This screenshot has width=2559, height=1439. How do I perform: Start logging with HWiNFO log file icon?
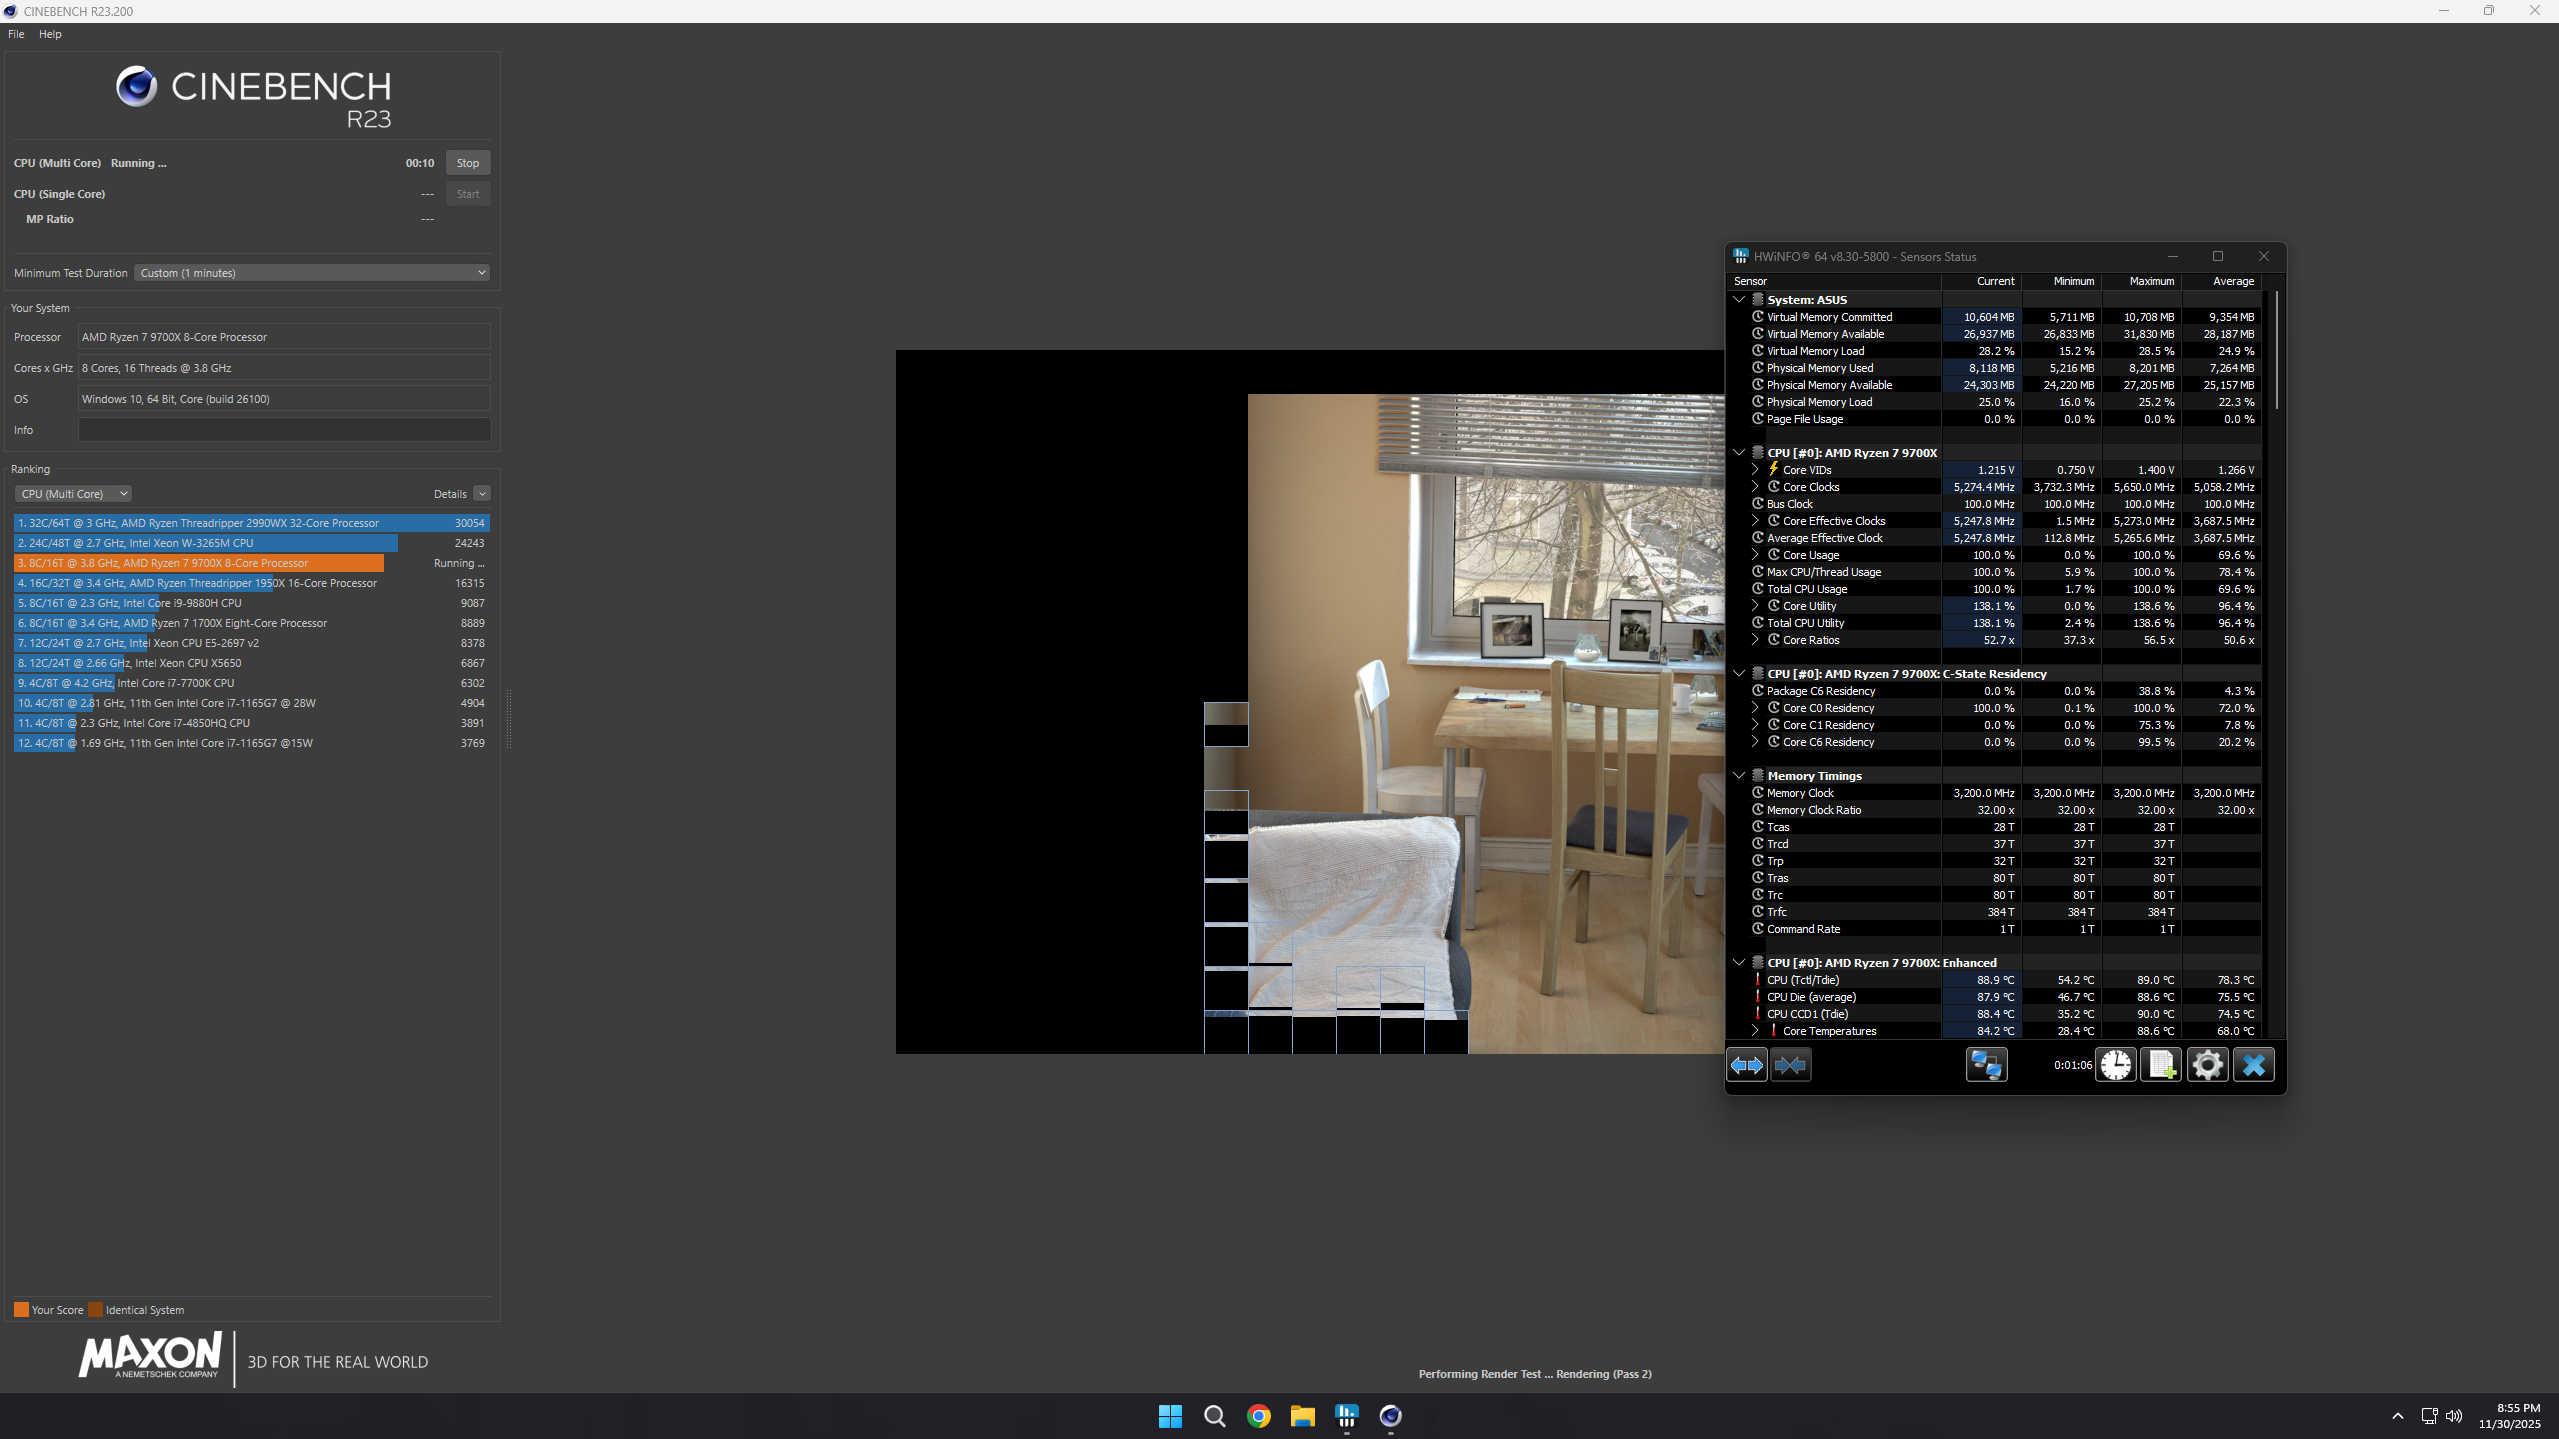point(2161,1065)
